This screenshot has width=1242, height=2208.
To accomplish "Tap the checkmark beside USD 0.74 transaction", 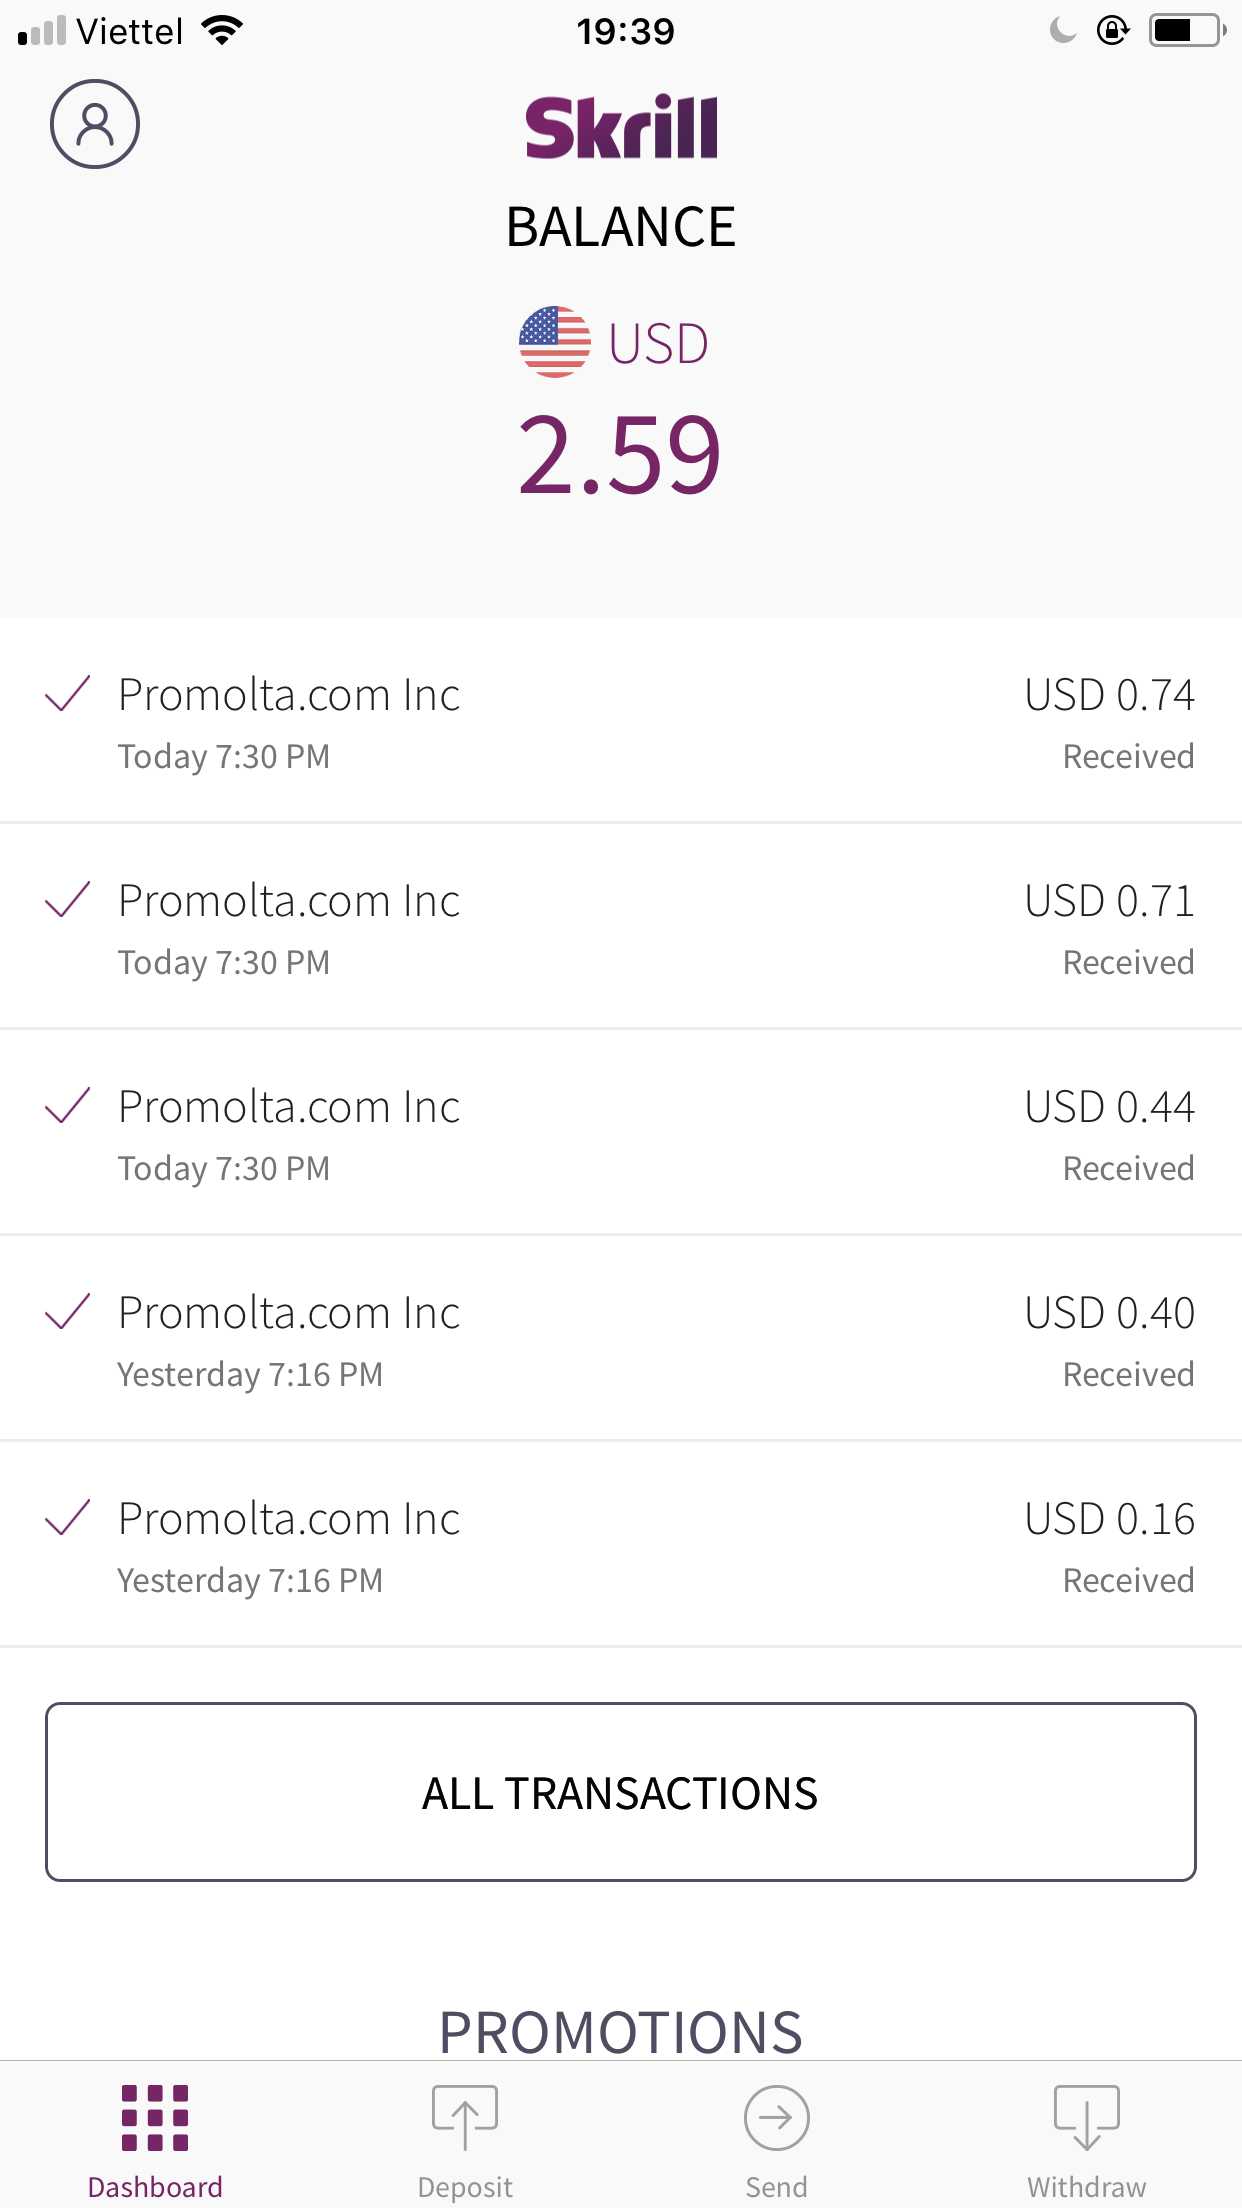I will (x=68, y=694).
